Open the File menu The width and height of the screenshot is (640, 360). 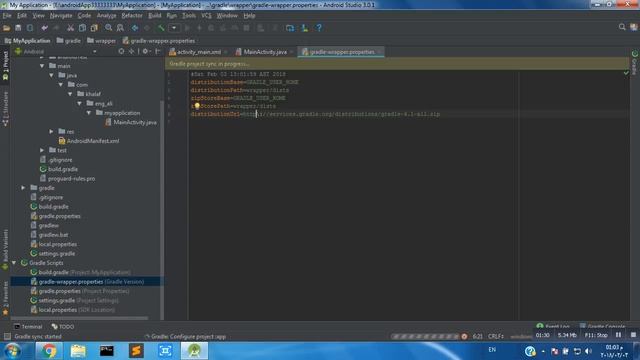click(7, 16)
